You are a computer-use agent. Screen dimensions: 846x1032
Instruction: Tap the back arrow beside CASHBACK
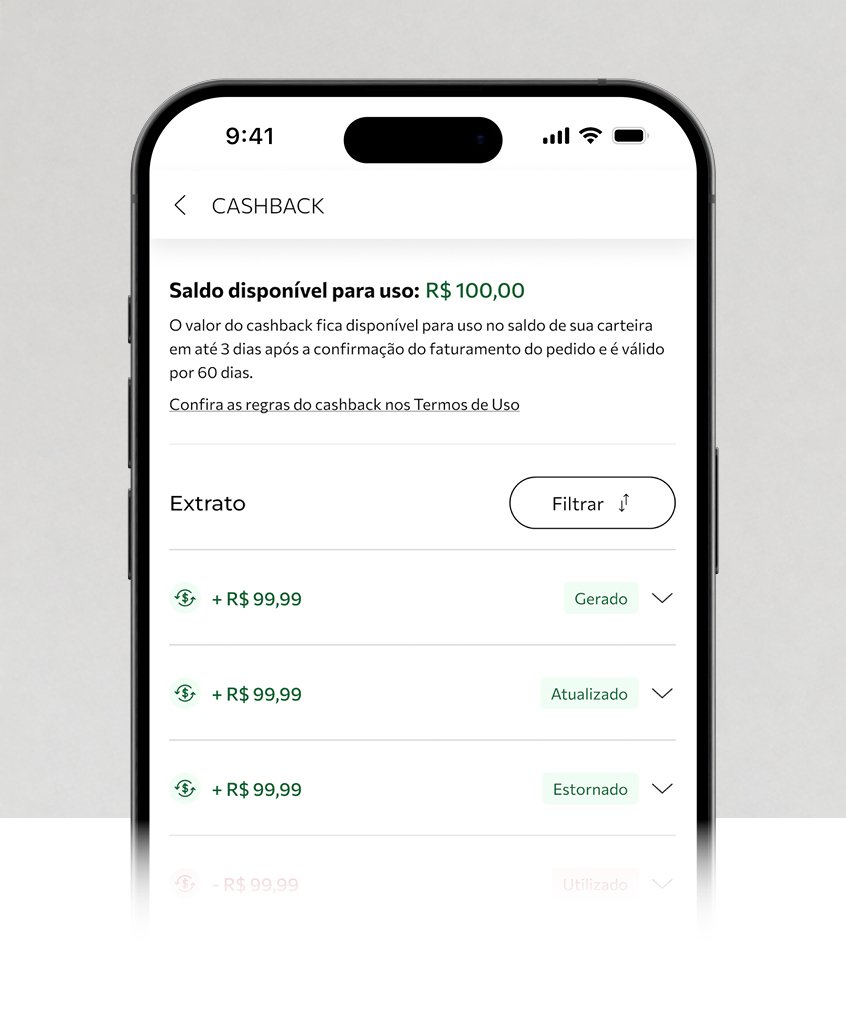tap(180, 205)
